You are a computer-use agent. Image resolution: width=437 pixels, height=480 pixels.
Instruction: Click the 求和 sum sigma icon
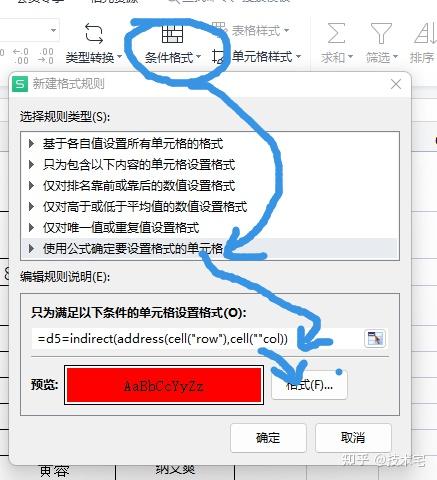pyautogui.click(x=336, y=33)
